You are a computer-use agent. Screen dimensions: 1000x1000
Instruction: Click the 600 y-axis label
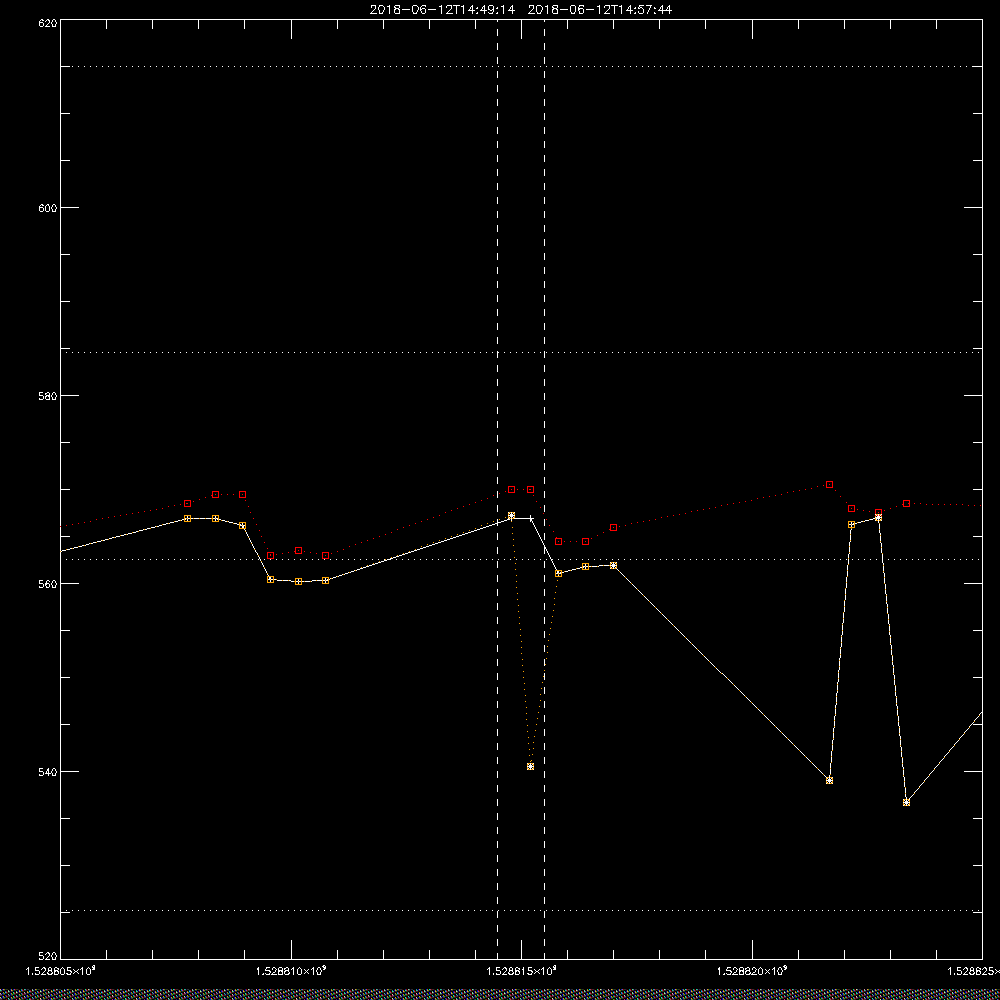pyautogui.click(x=48, y=208)
